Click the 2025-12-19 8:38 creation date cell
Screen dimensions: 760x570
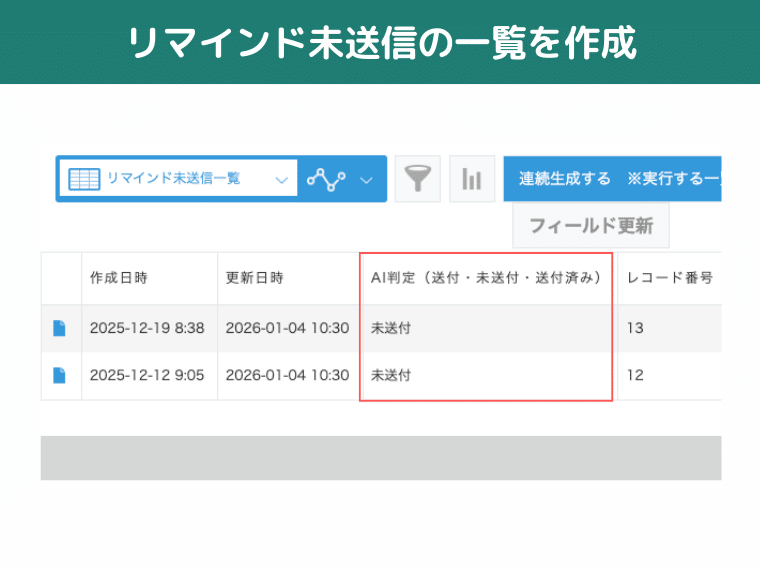coord(147,328)
